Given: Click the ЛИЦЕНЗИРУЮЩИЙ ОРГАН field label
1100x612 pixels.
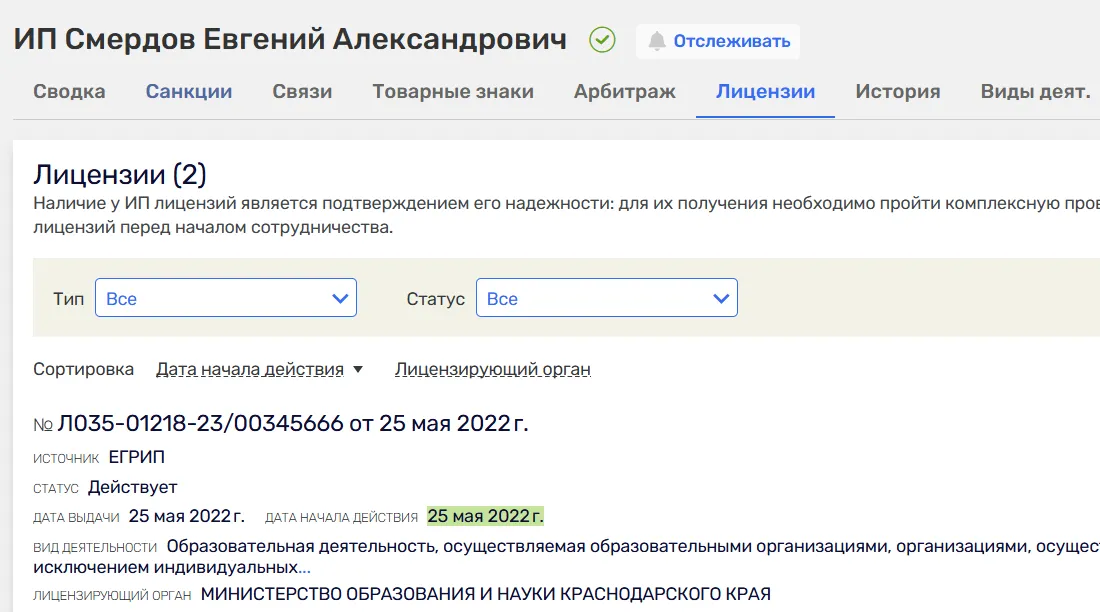Looking at the screenshot, I should tap(112, 595).
